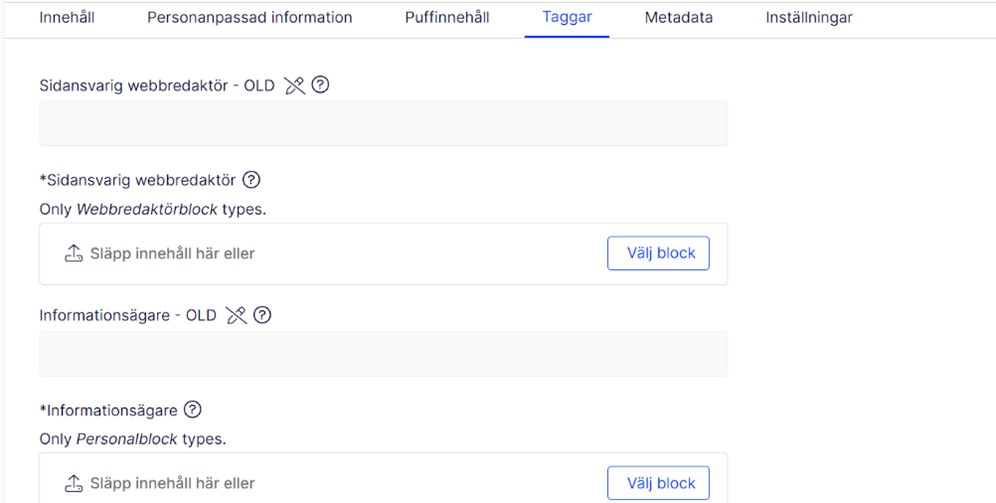
Task: Go to the Metadata tab
Action: (678, 18)
